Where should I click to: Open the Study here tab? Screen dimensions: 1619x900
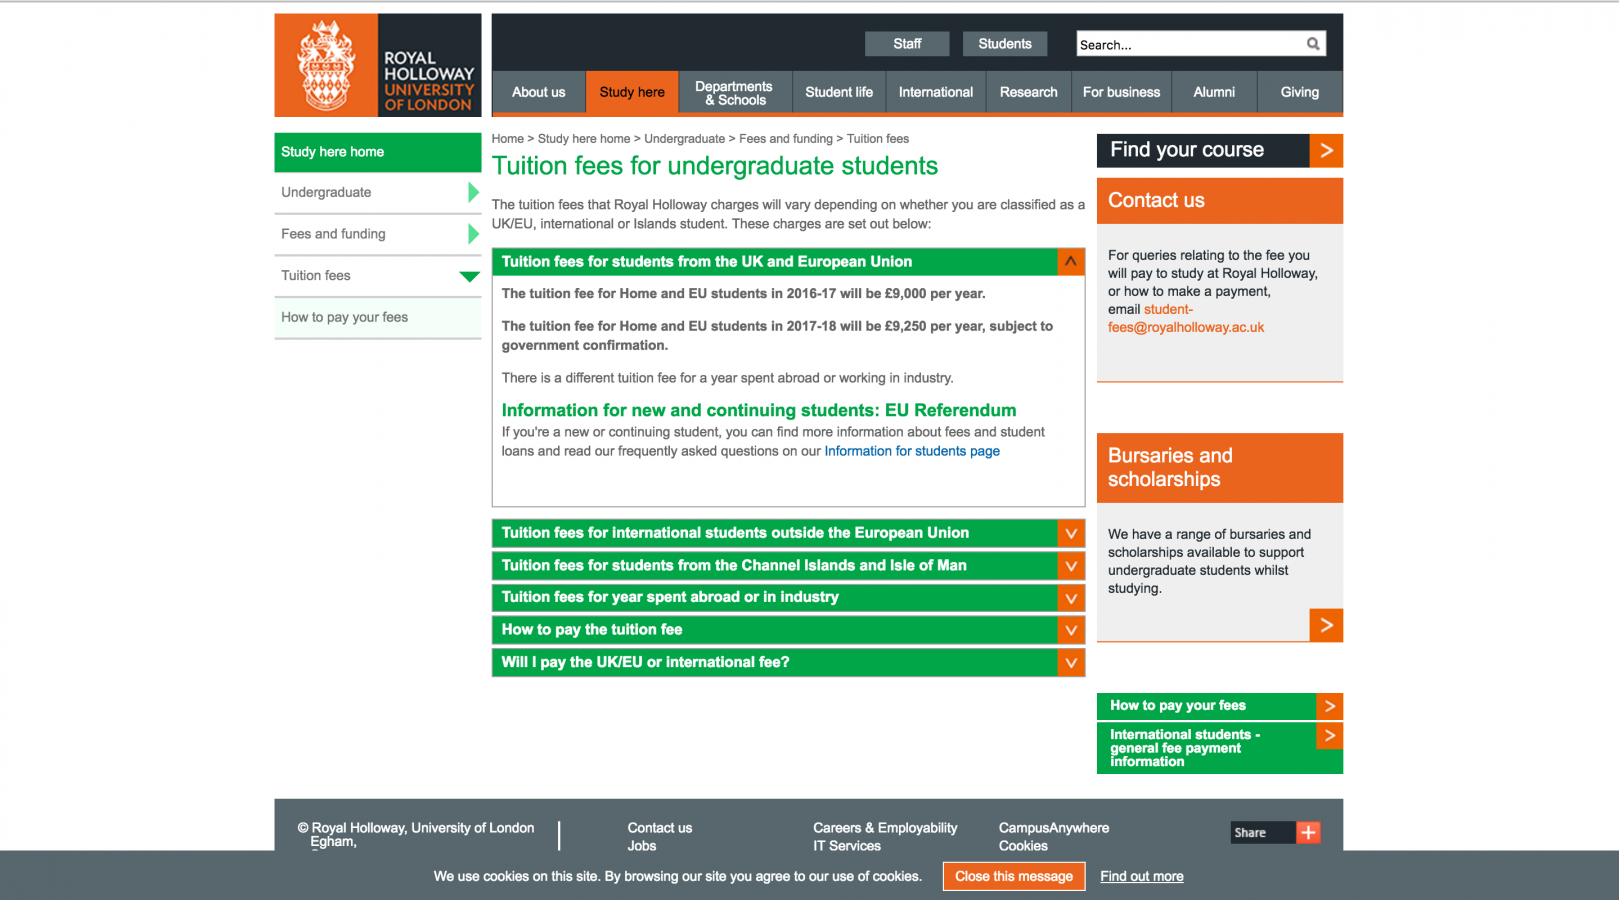pos(632,92)
